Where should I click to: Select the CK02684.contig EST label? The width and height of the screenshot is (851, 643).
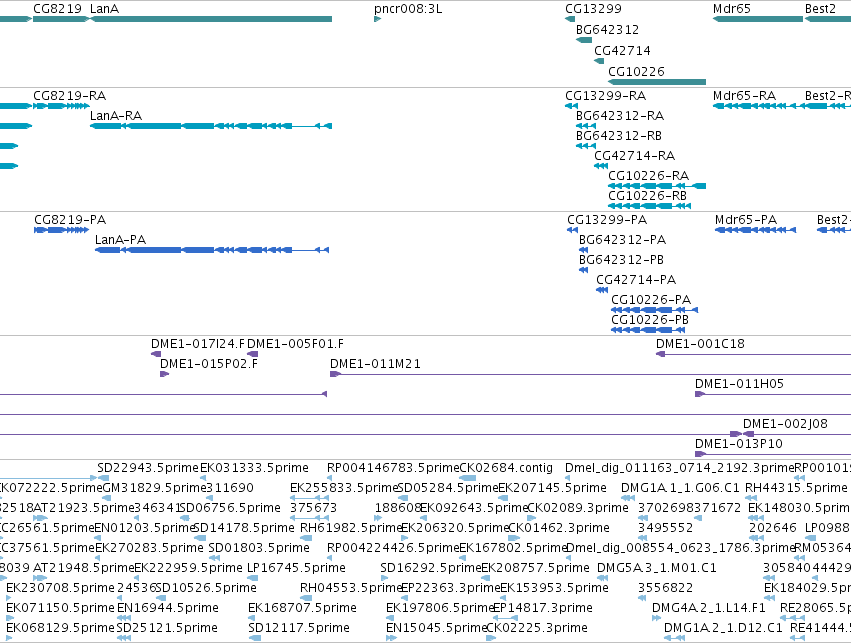tap(506, 468)
